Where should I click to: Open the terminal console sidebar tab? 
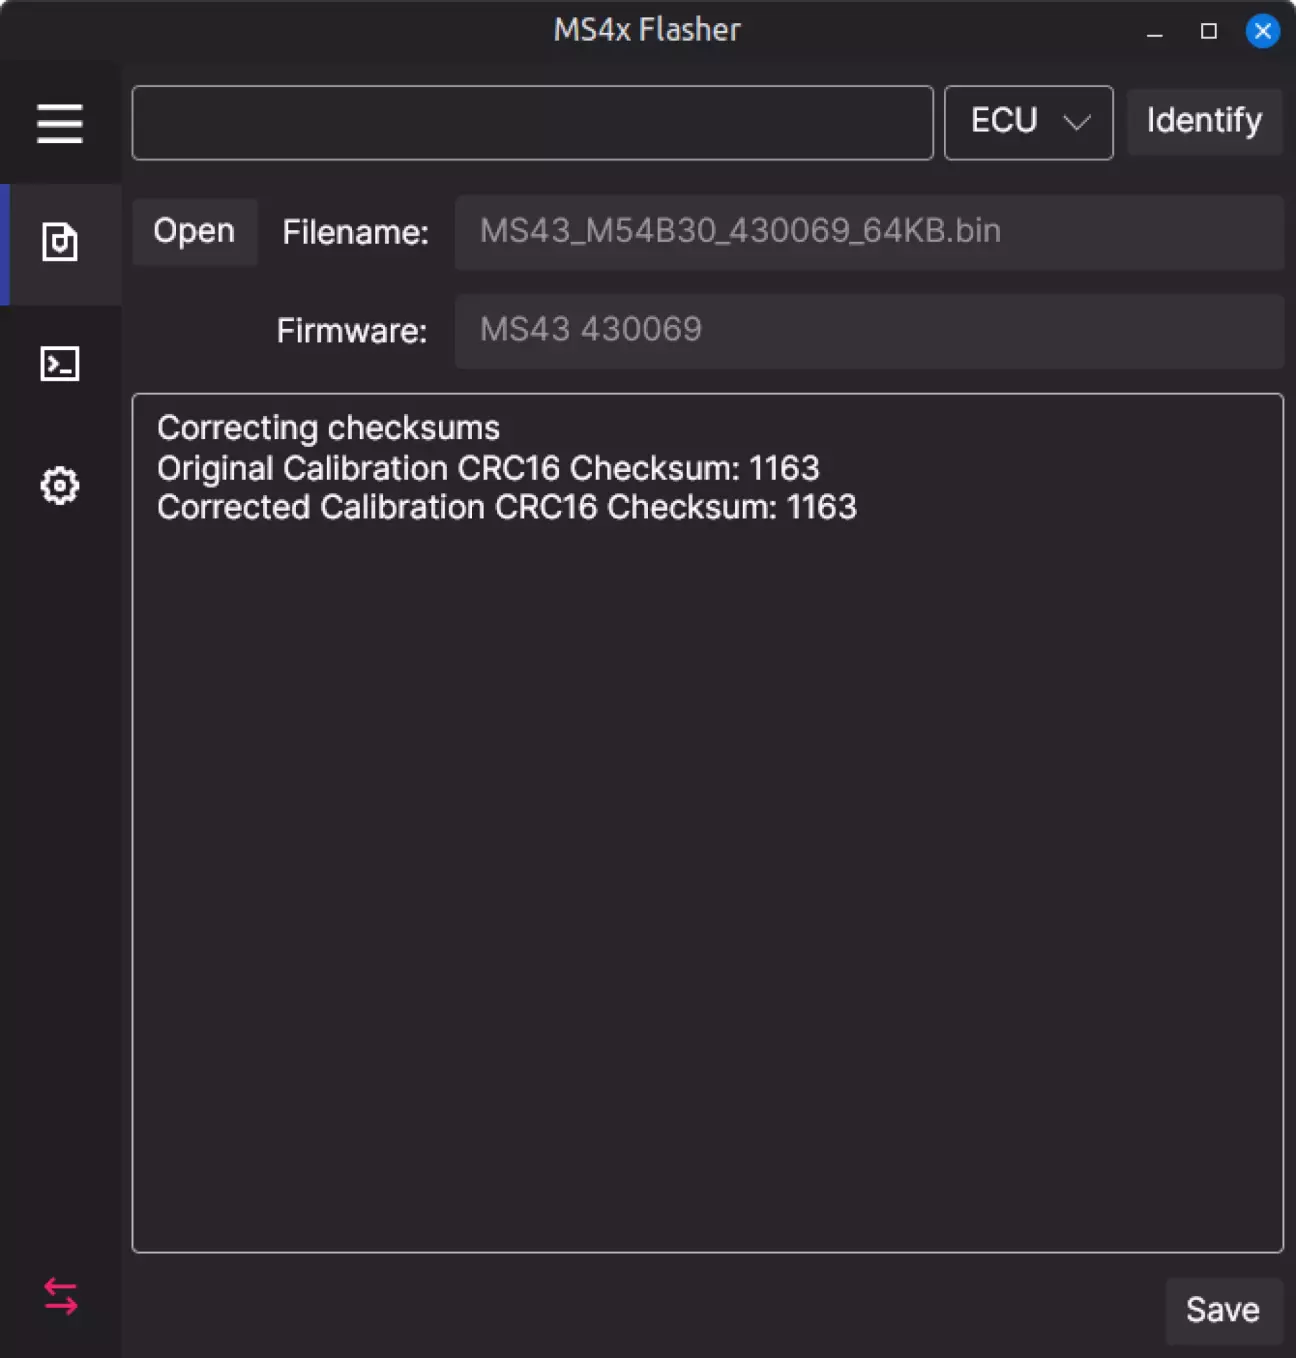click(x=60, y=364)
